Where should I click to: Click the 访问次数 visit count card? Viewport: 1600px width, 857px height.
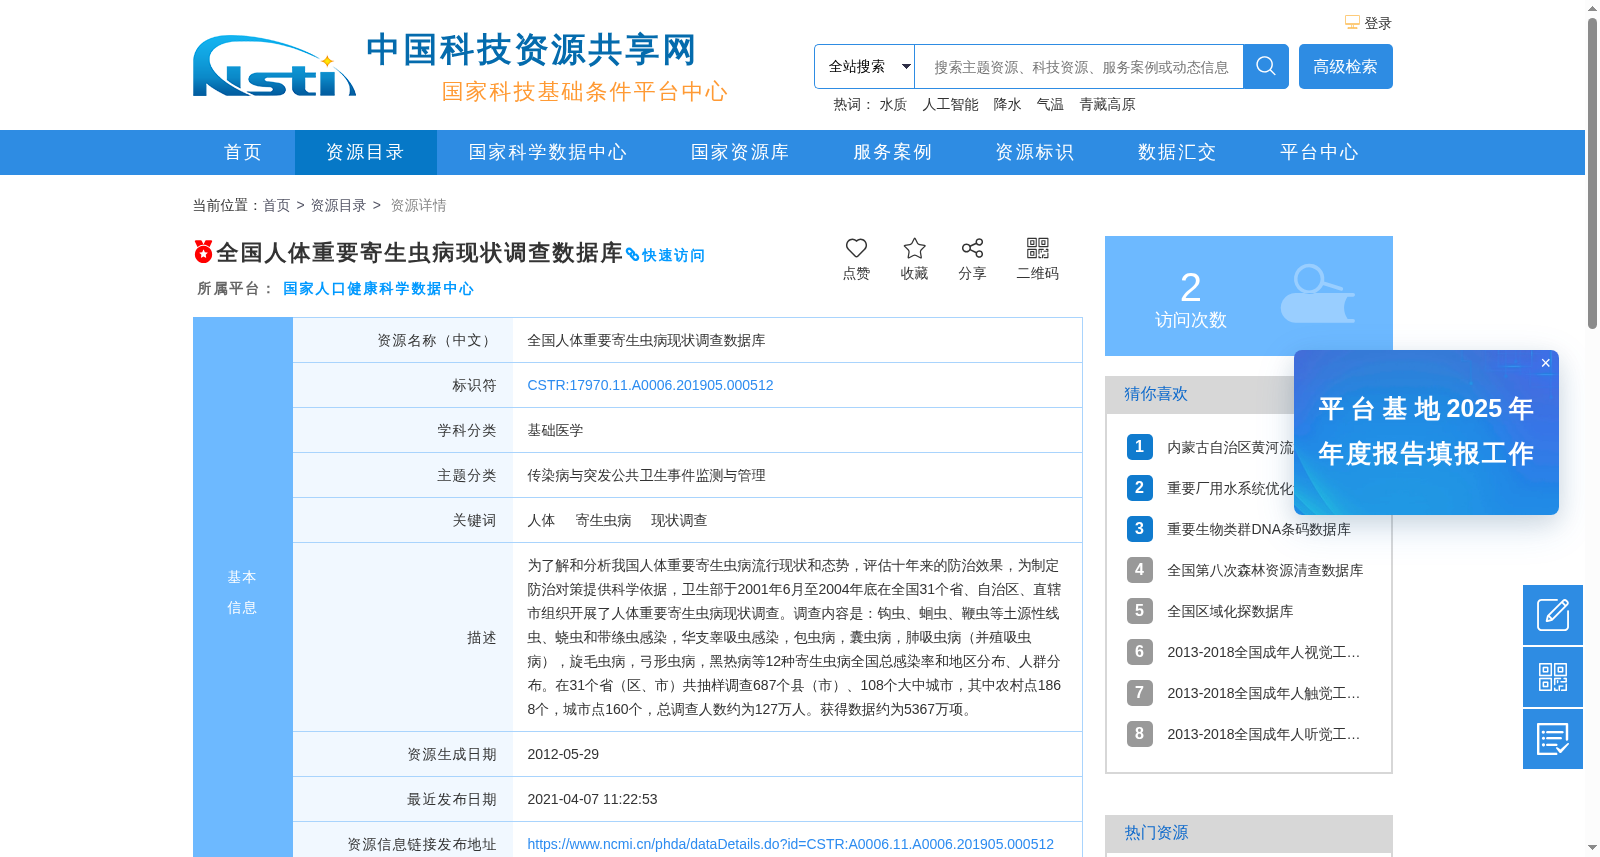point(1249,296)
